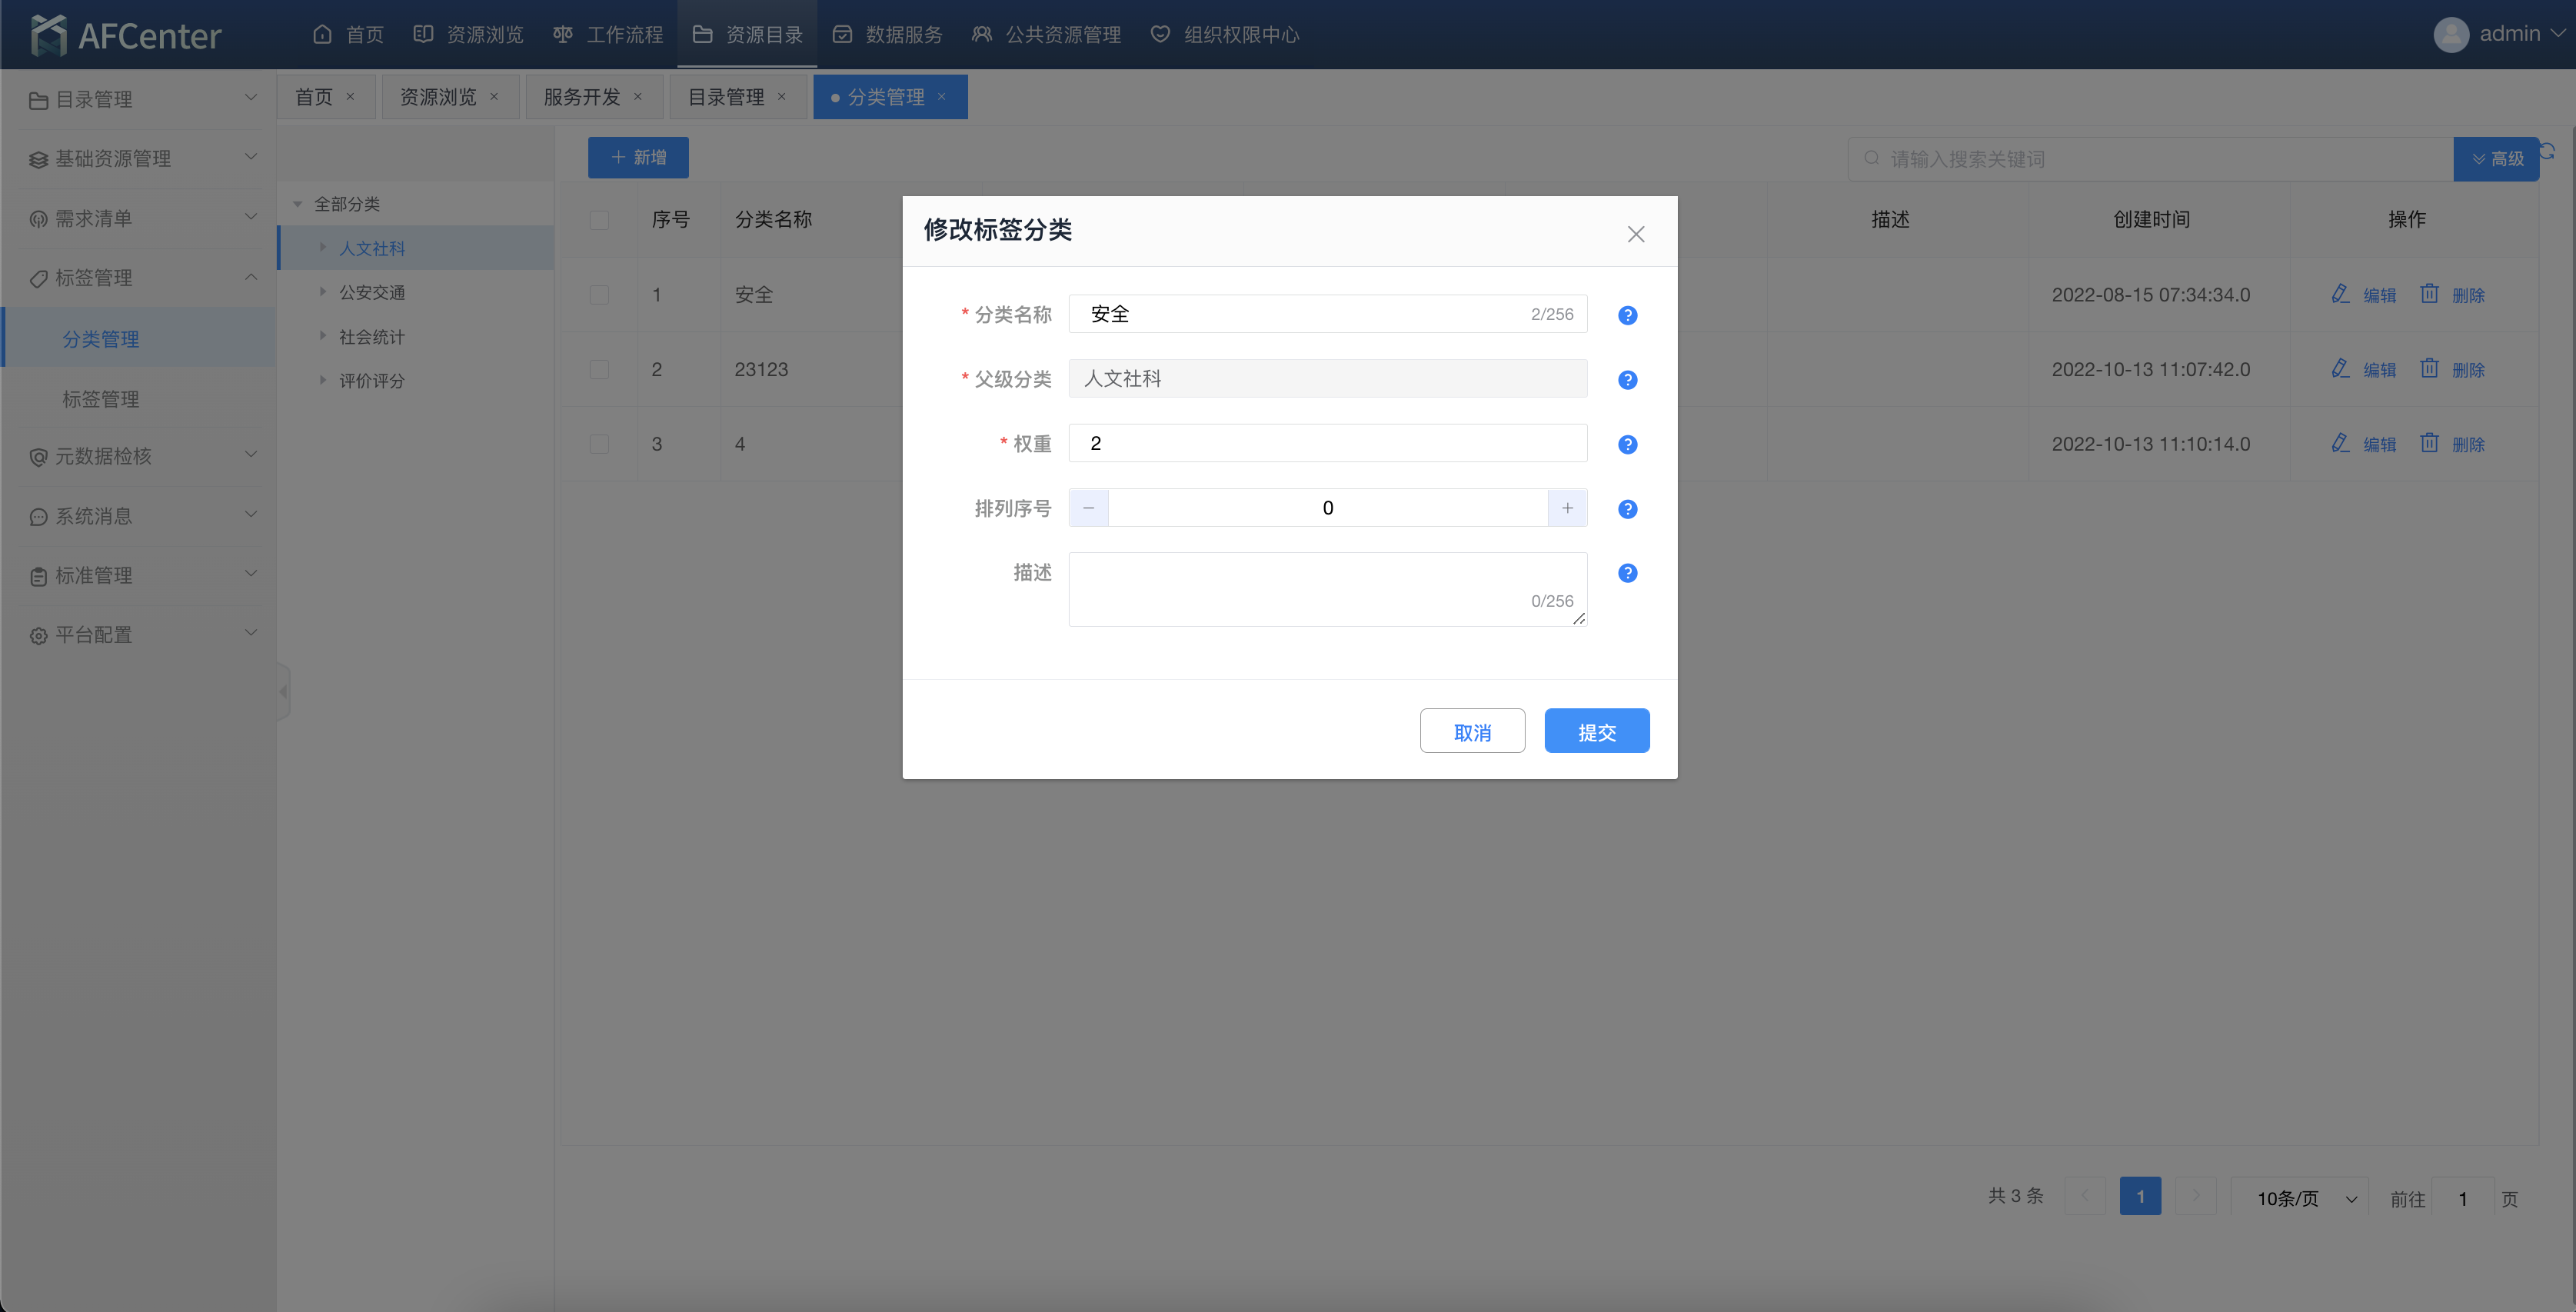The height and width of the screenshot is (1312, 2576).
Task: Select 评价评分 in the category tree
Action: click(x=372, y=381)
